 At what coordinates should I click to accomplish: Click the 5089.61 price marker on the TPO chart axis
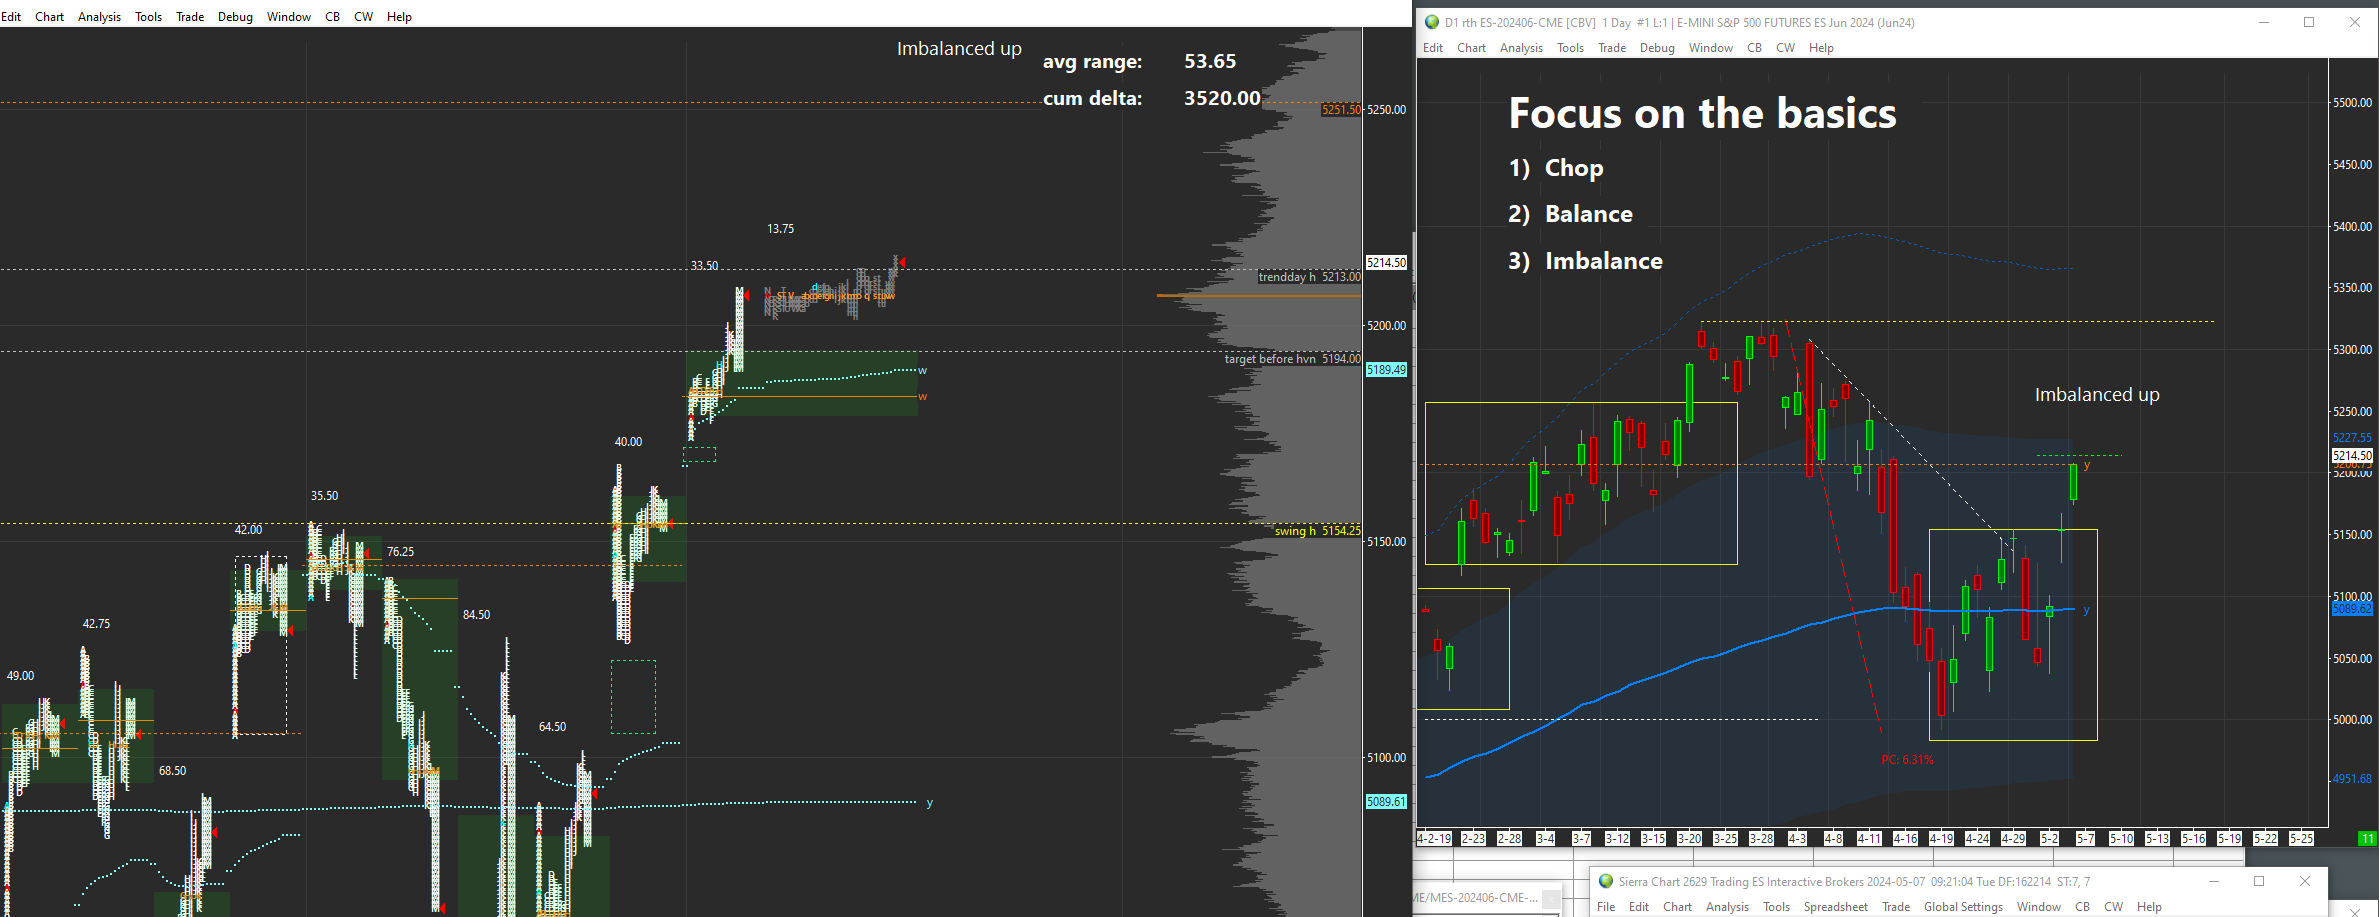[1386, 802]
